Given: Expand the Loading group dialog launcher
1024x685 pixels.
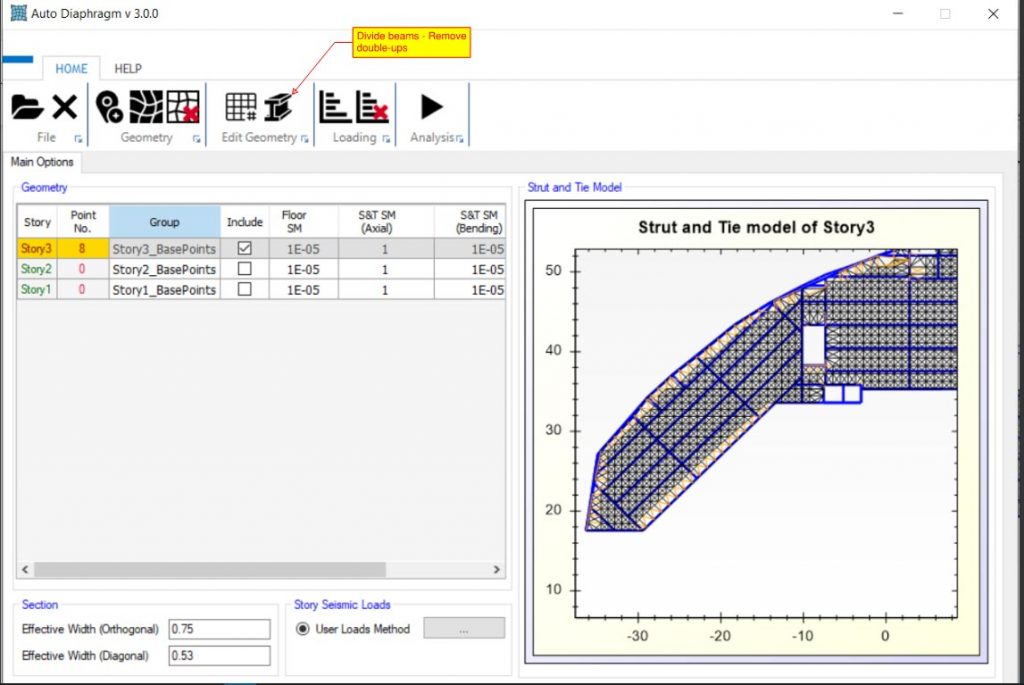Looking at the screenshot, I should 386,139.
